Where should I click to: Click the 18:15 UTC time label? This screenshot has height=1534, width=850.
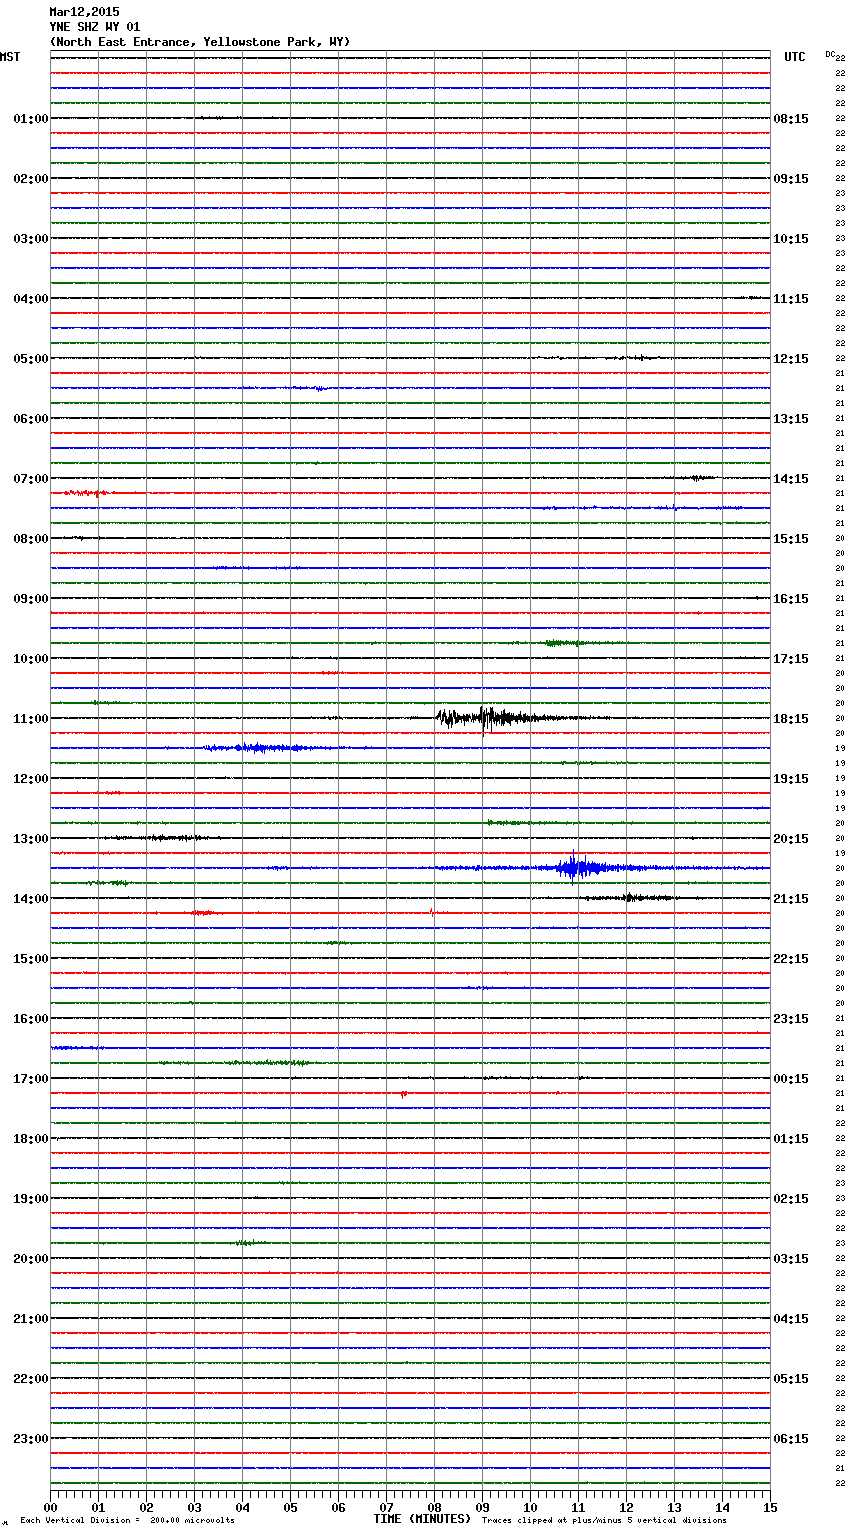[x=791, y=719]
